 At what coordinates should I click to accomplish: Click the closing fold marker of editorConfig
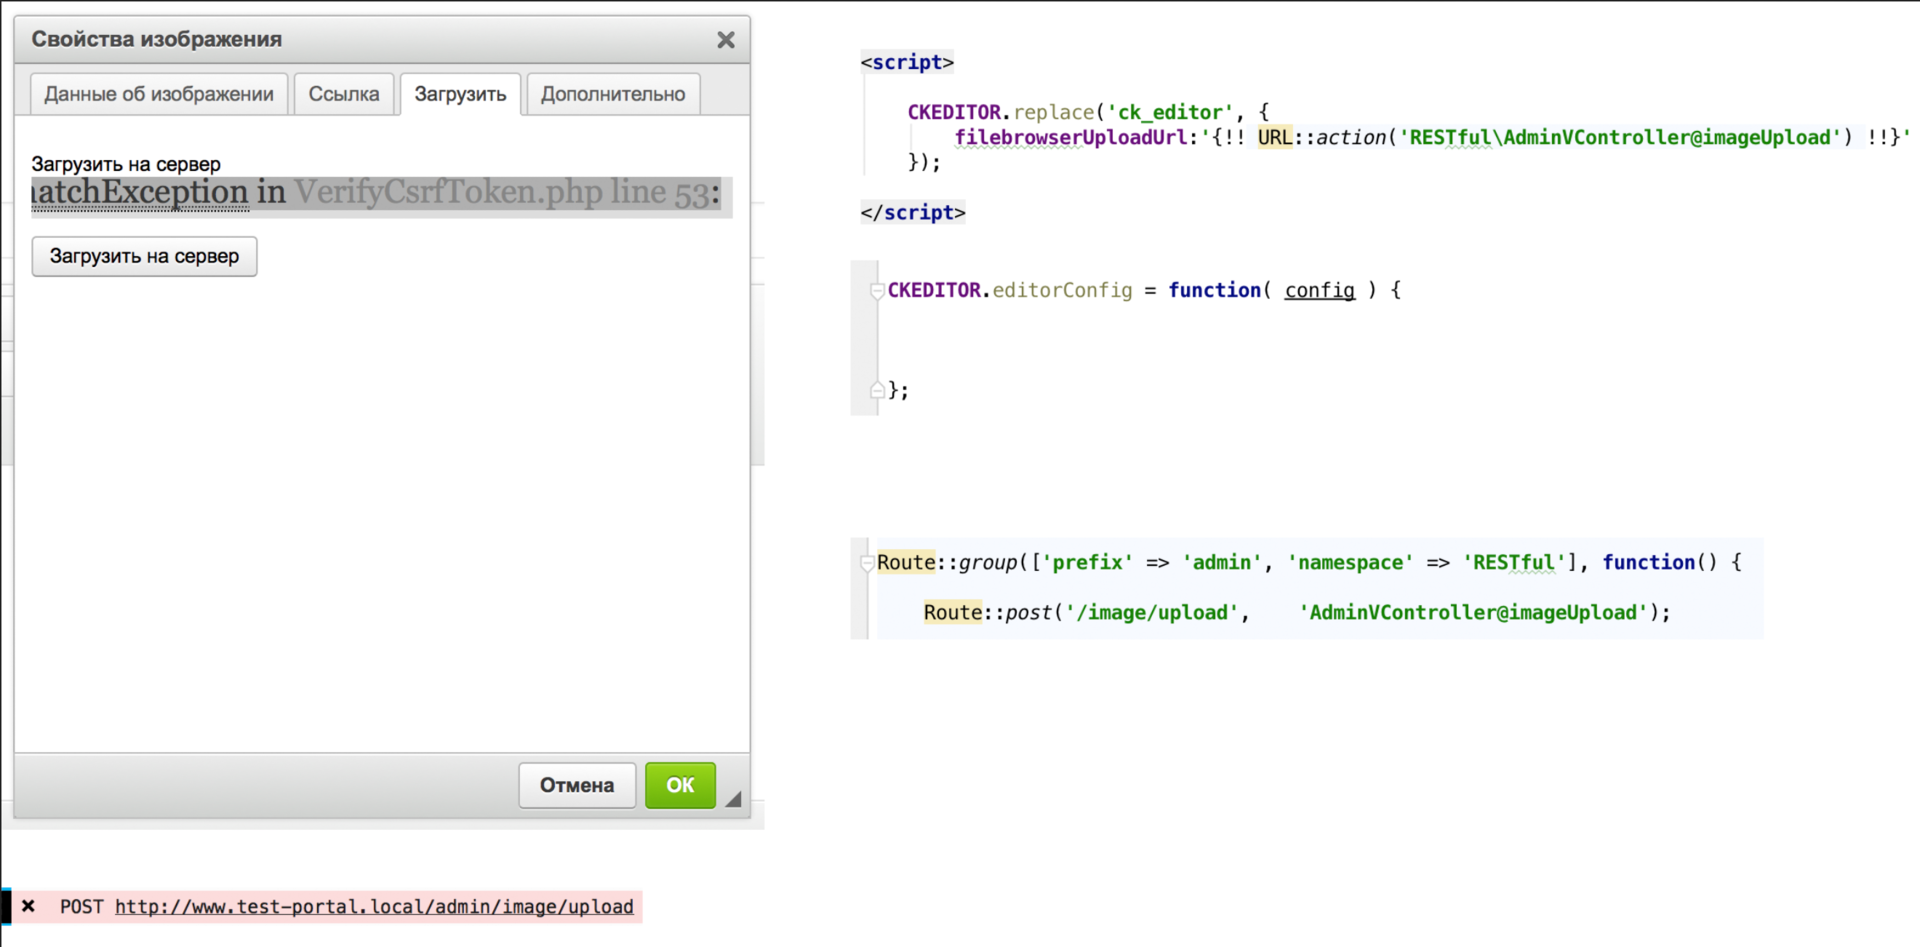click(877, 390)
